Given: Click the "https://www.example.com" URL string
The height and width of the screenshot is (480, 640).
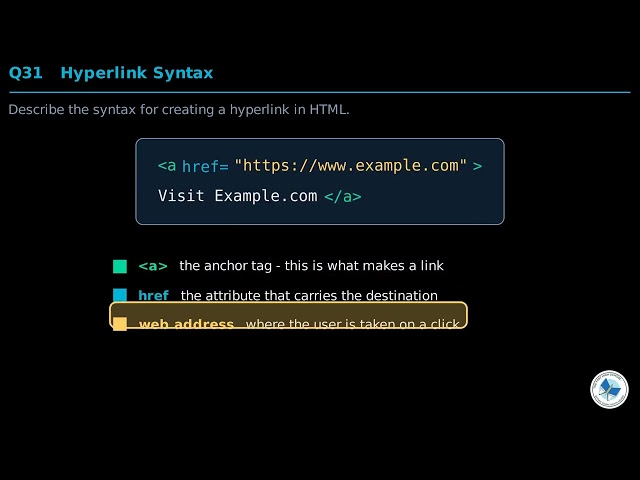Looking at the screenshot, I should pyautogui.click(x=351, y=166).
